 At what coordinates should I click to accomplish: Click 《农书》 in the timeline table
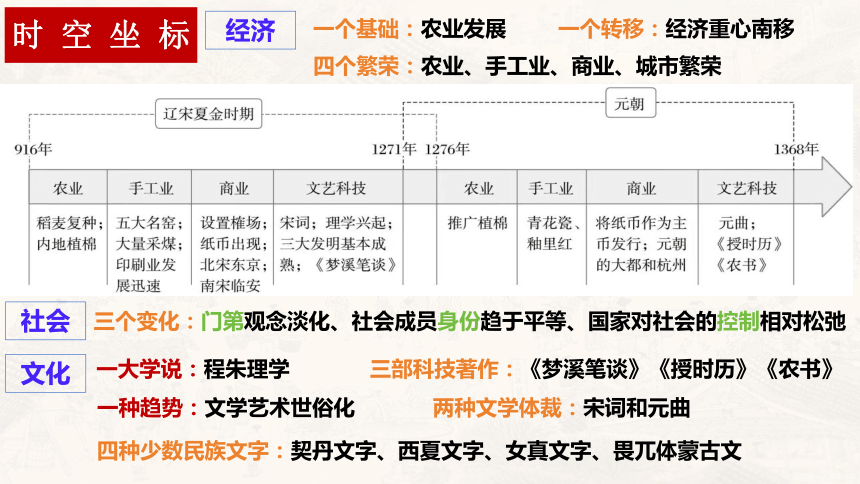pyautogui.click(x=741, y=264)
